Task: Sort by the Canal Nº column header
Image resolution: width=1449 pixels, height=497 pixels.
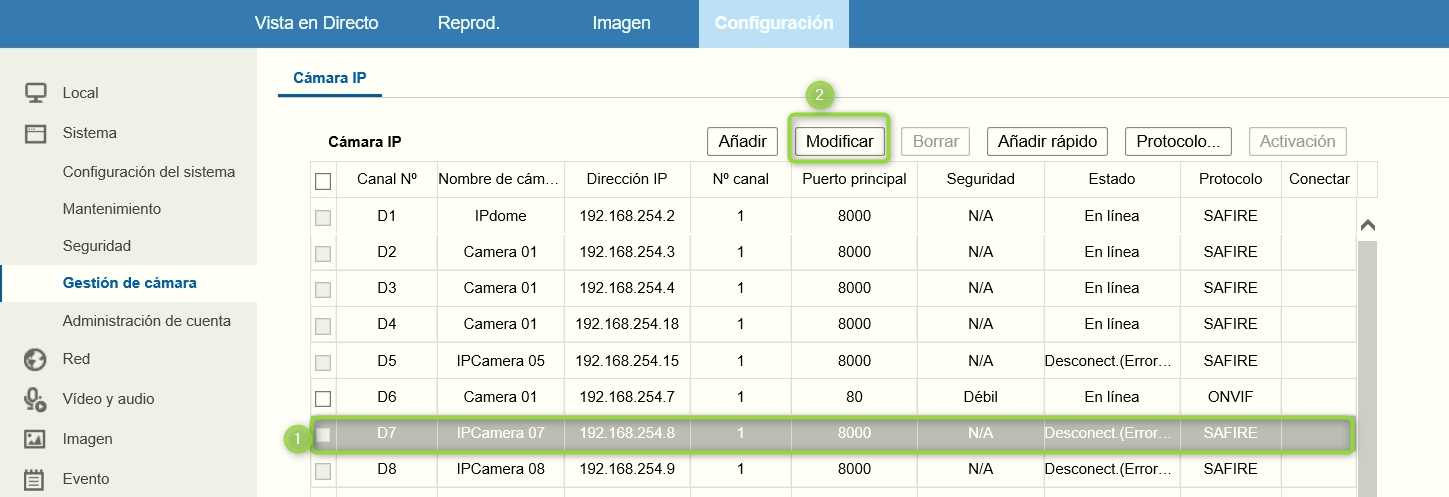Action: point(387,179)
